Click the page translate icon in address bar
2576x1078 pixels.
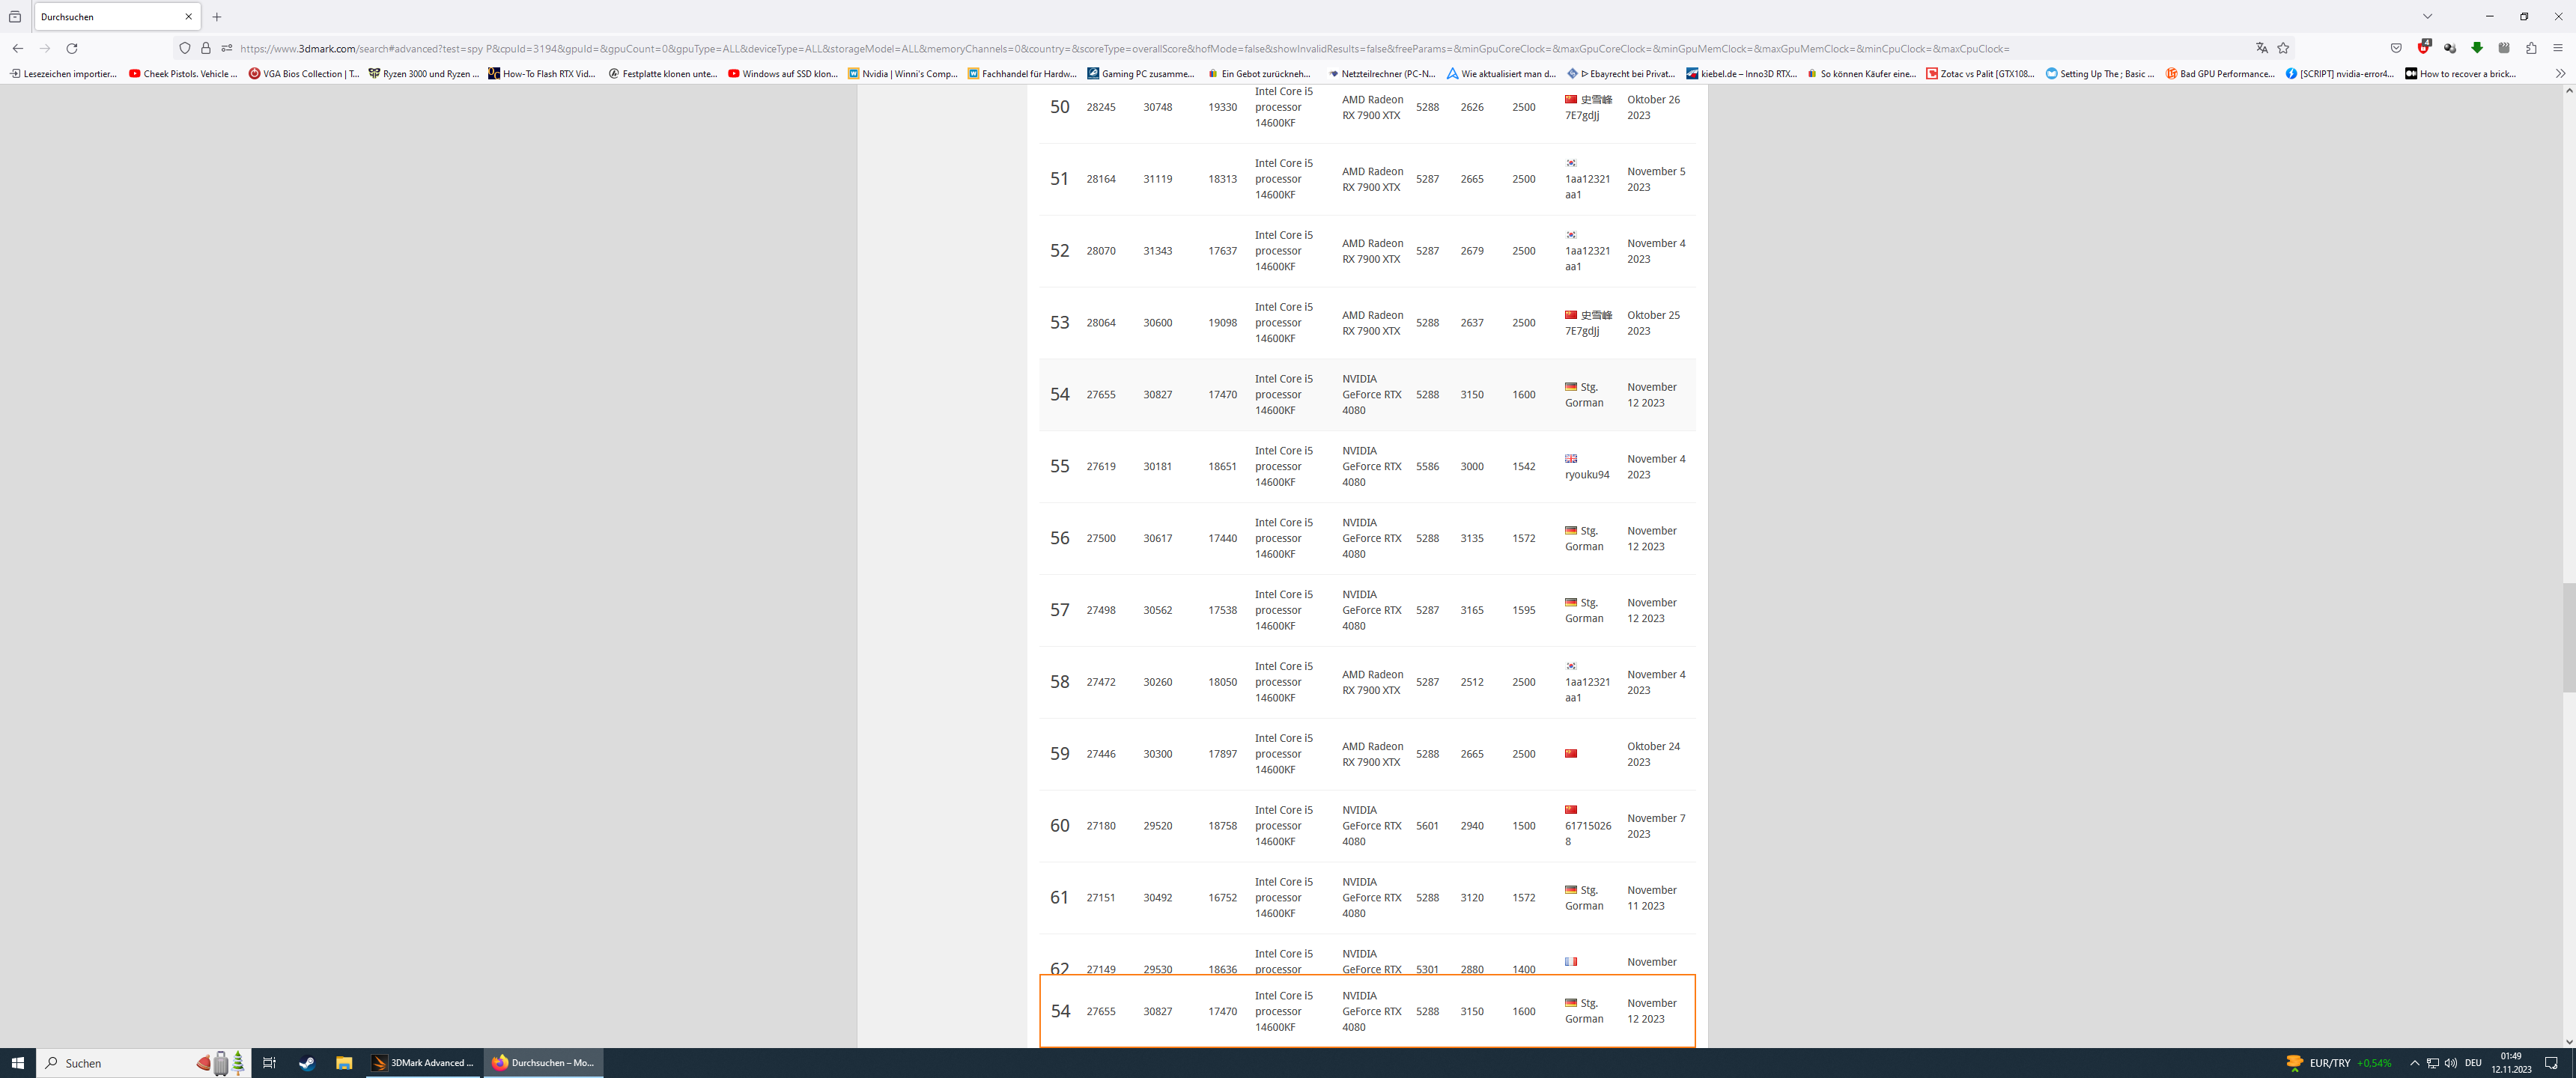click(x=2261, y=48)
